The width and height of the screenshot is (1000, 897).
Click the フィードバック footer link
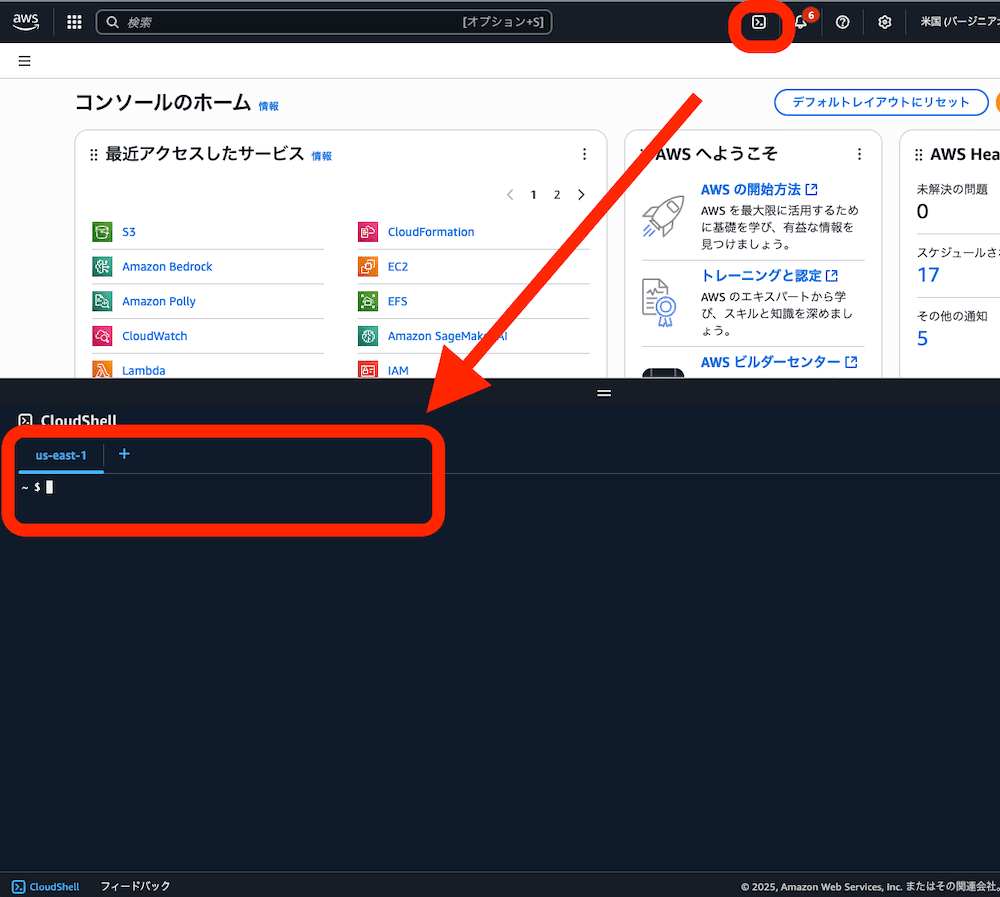[x=135, y=886]
